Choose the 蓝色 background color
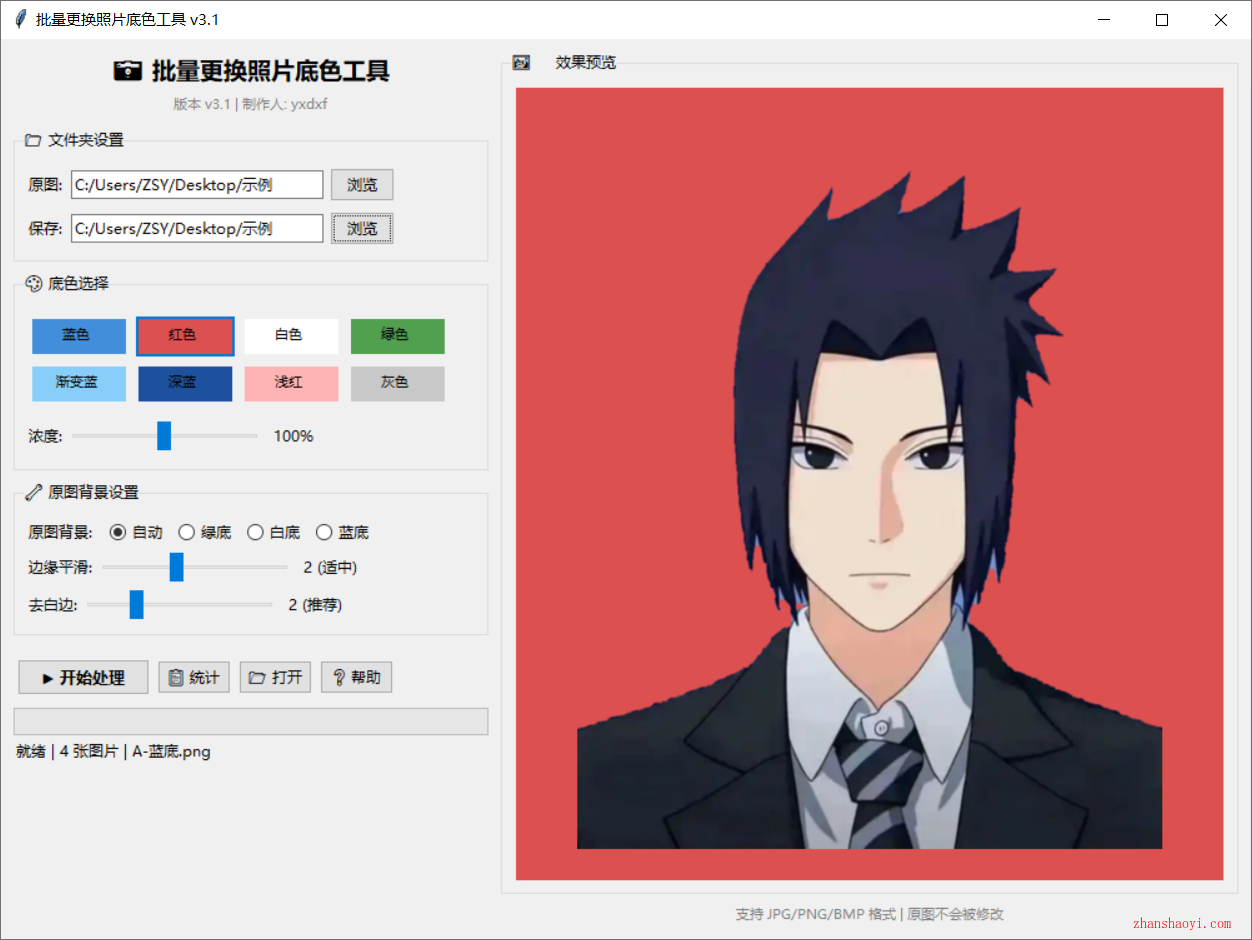The height and width of the screenshot is (940, 1252). click(79, 336)
